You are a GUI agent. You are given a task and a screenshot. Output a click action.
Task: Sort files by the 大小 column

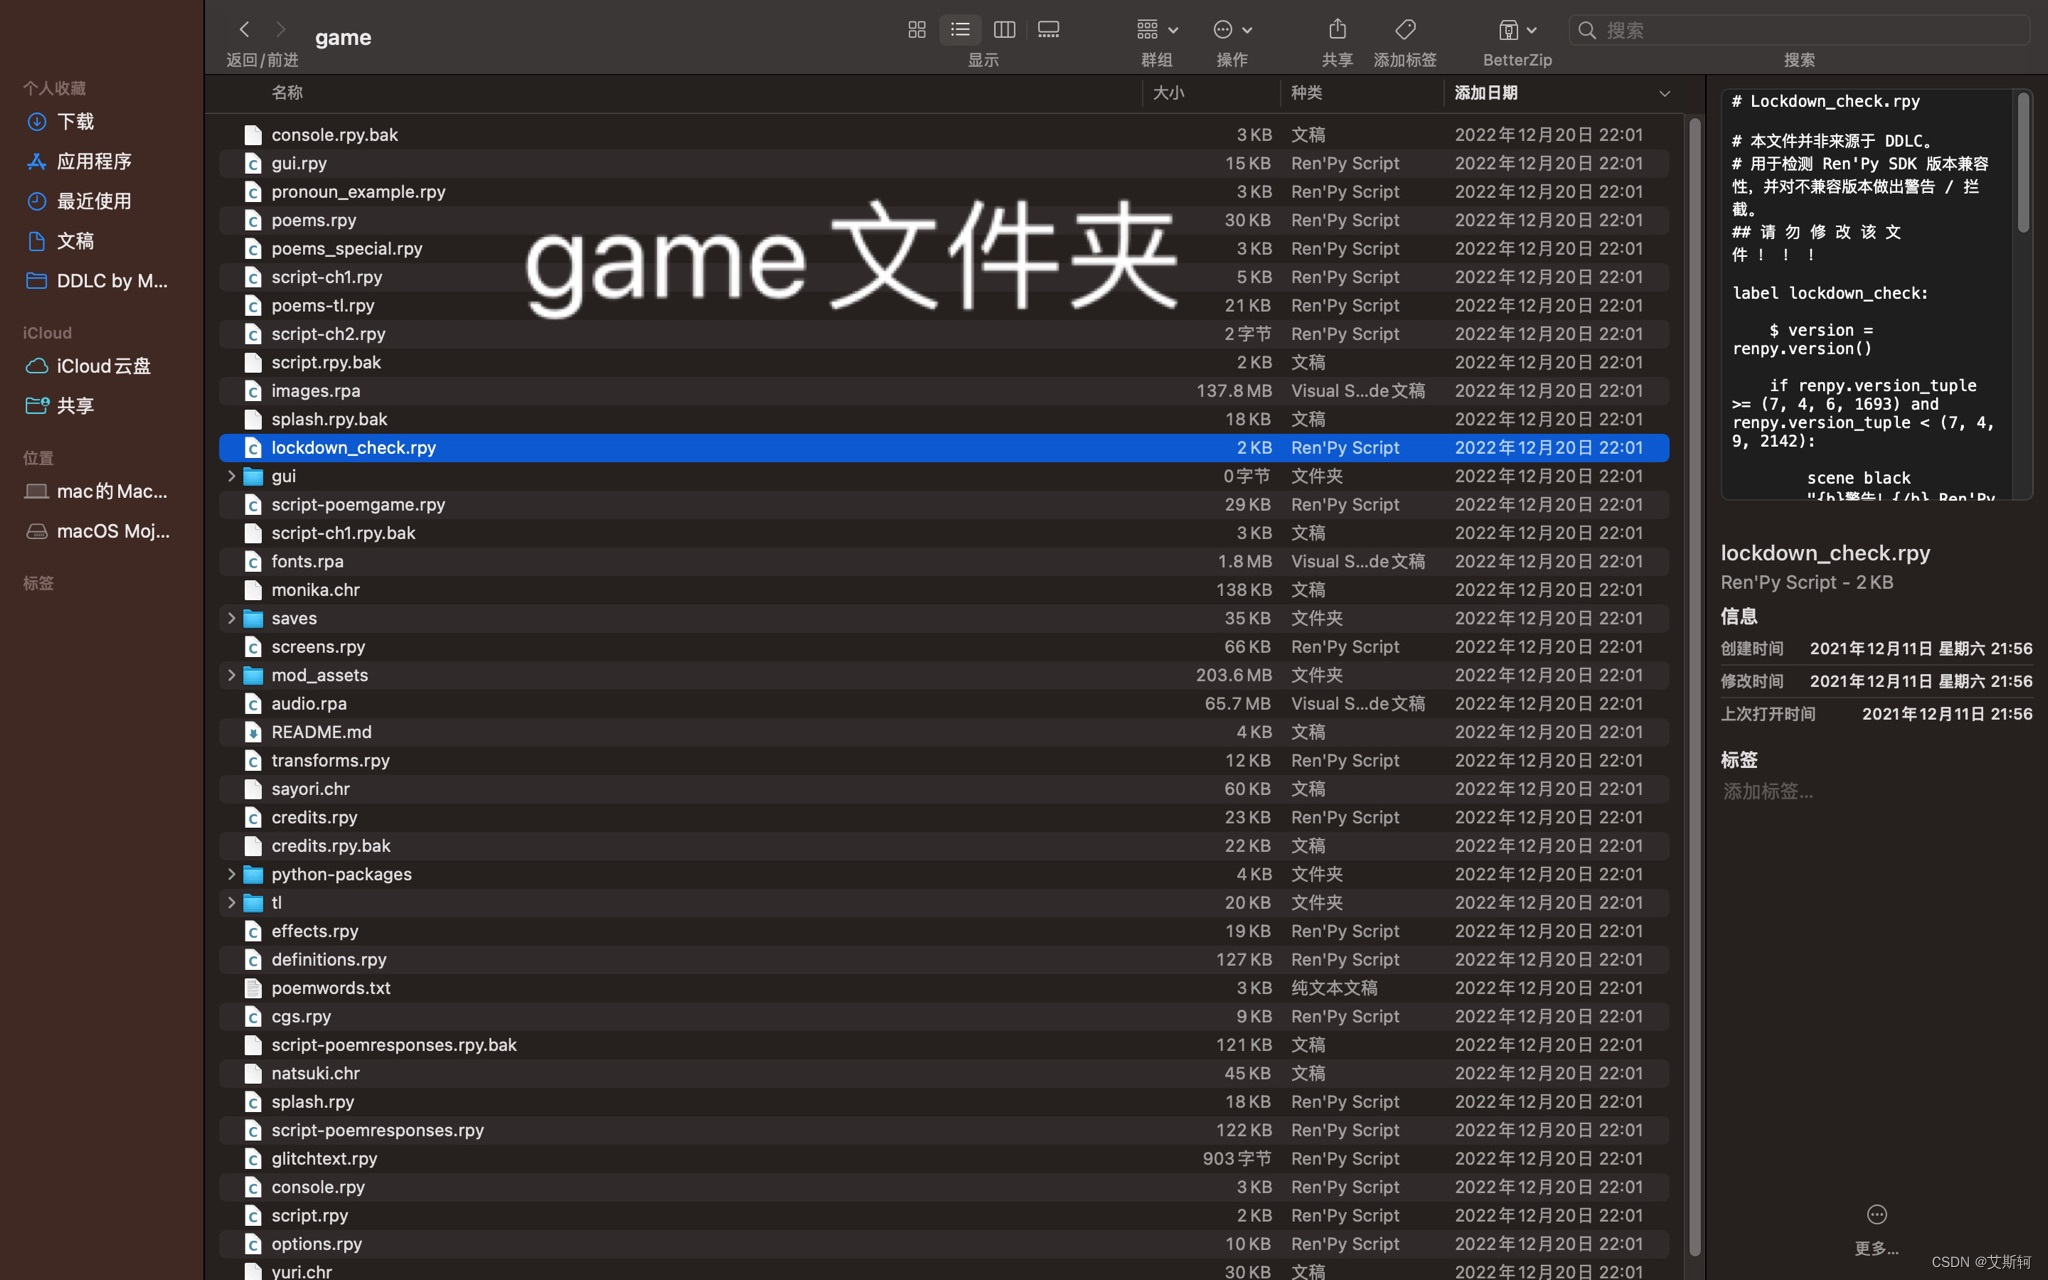(1168, 93)
